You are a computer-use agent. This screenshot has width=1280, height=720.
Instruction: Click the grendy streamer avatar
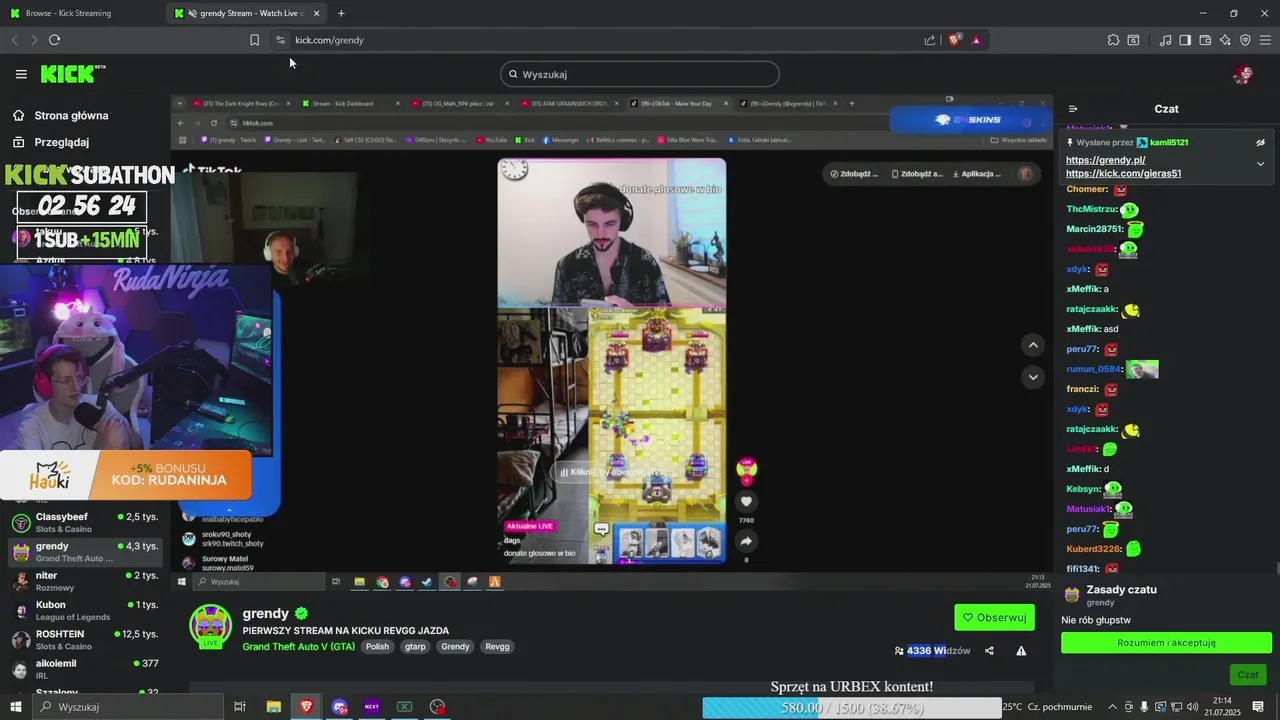(x=211, y=627)
